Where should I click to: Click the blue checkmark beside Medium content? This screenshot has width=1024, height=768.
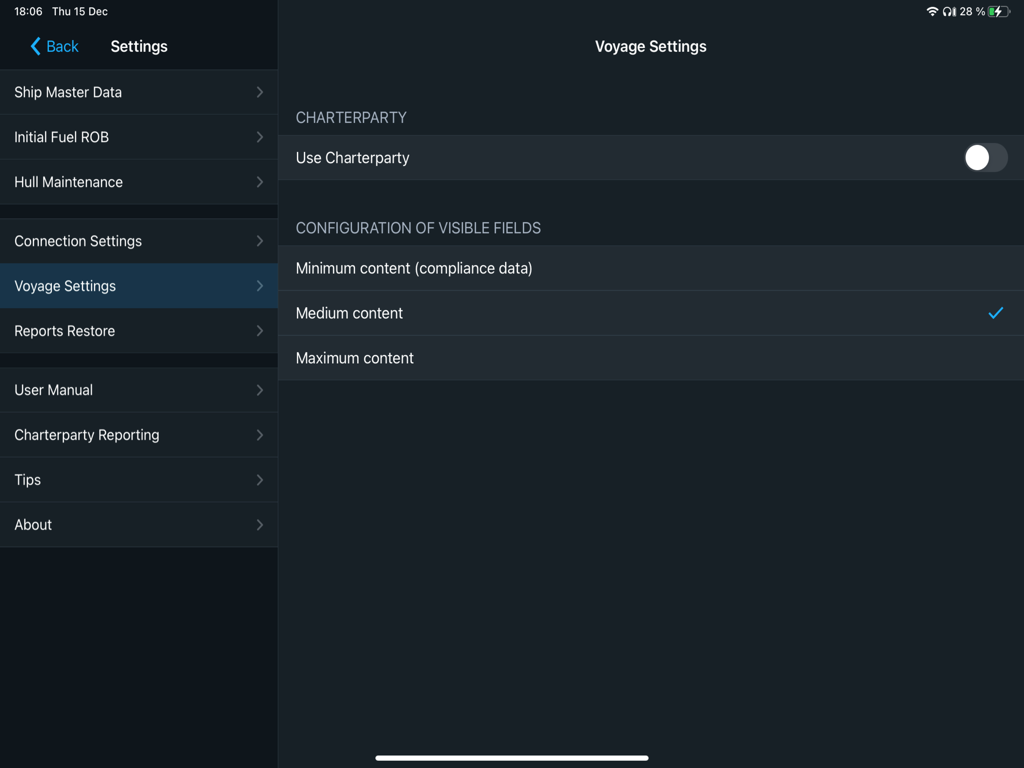click(996, 313)
